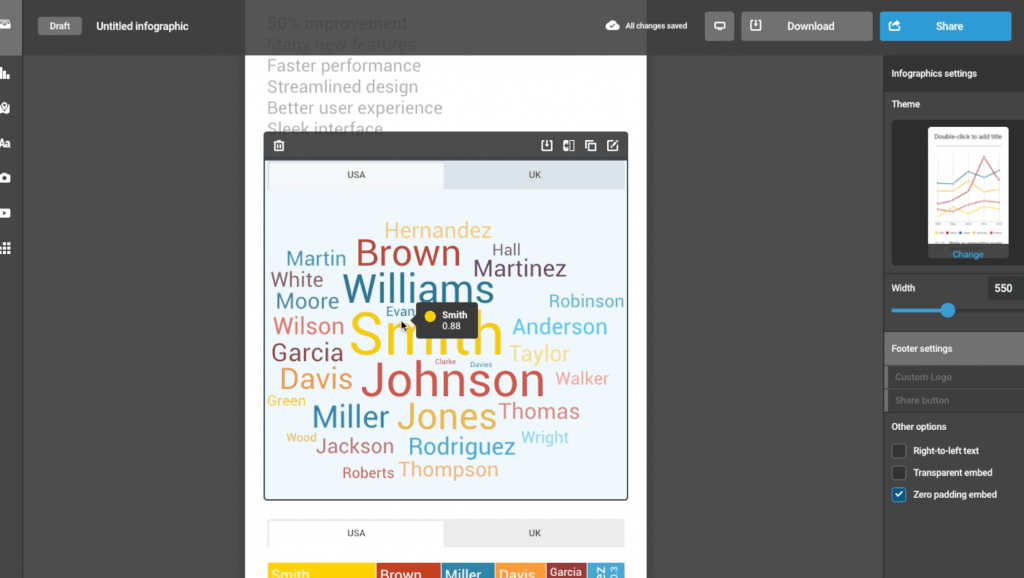Delete the word cloud chart via trash icon
Viewport: 1024px width, 578px height.
279,145
